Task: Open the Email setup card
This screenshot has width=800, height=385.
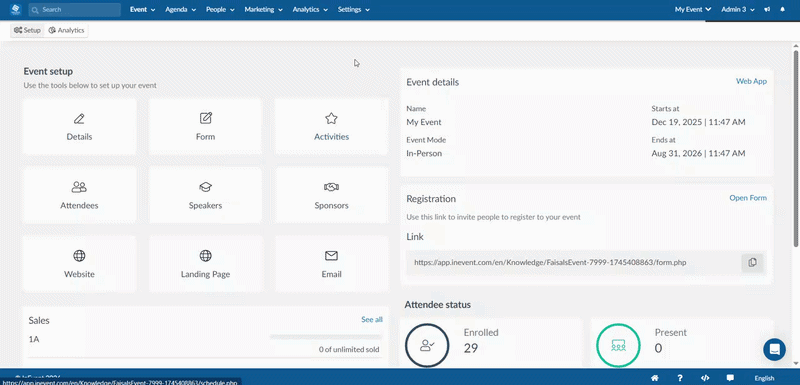Action: pyautogui.click(x=331, y=264)
